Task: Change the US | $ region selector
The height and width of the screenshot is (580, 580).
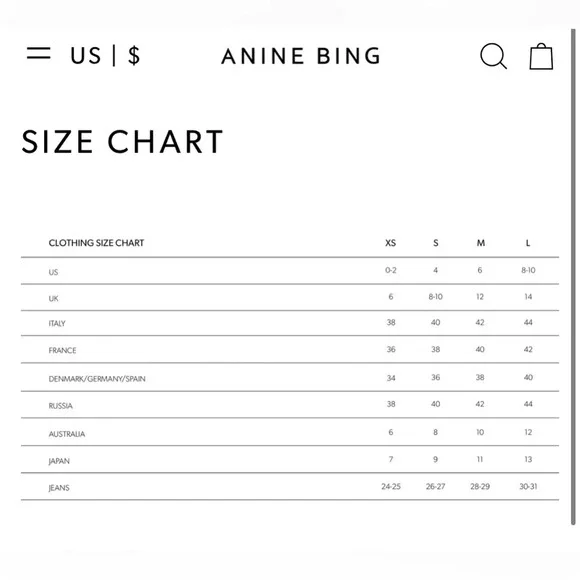Action: coord(105,55)
